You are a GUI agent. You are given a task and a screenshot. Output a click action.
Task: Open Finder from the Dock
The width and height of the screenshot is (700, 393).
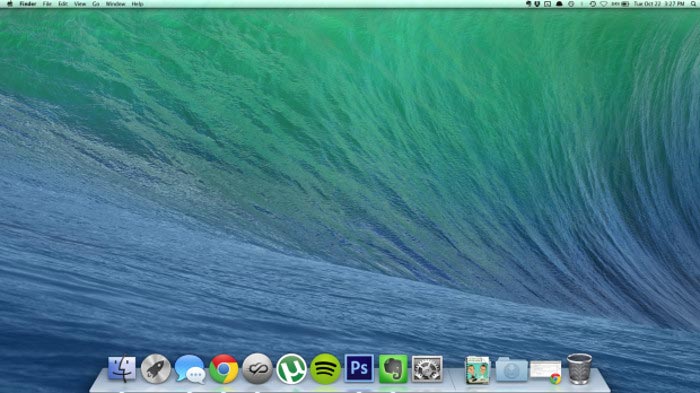[x=122, y=369]
